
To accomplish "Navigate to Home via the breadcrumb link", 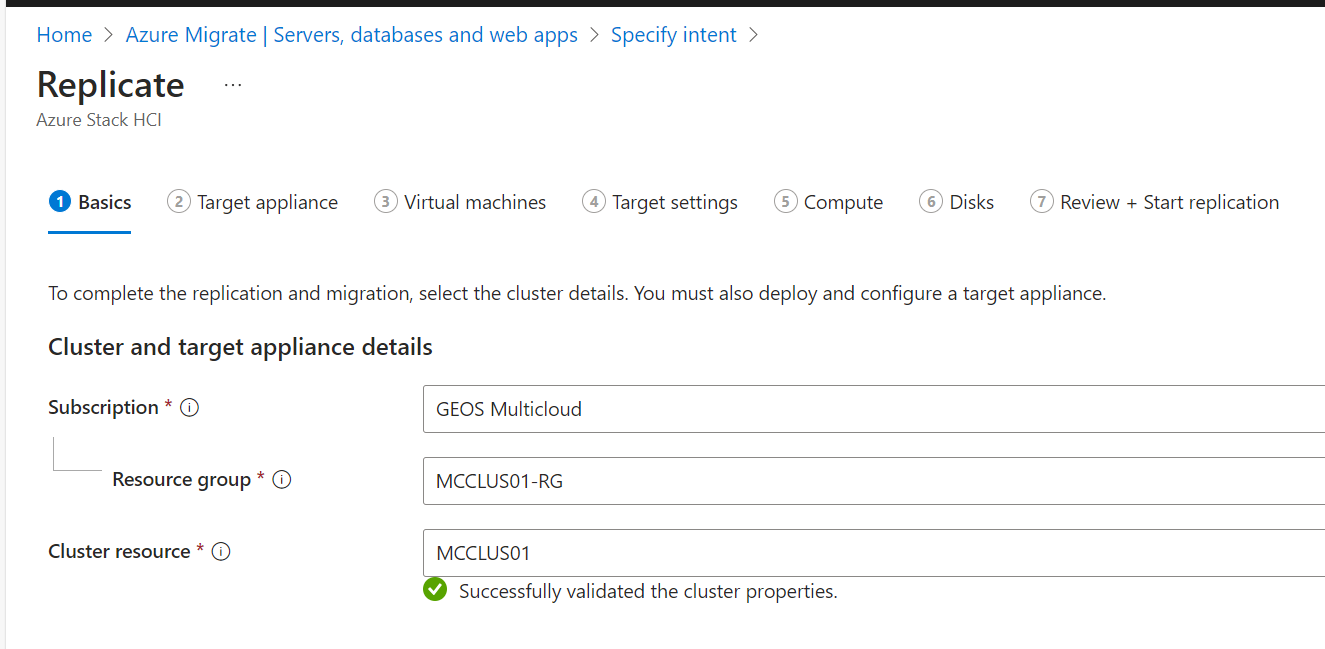I will [x=64, y=34].
